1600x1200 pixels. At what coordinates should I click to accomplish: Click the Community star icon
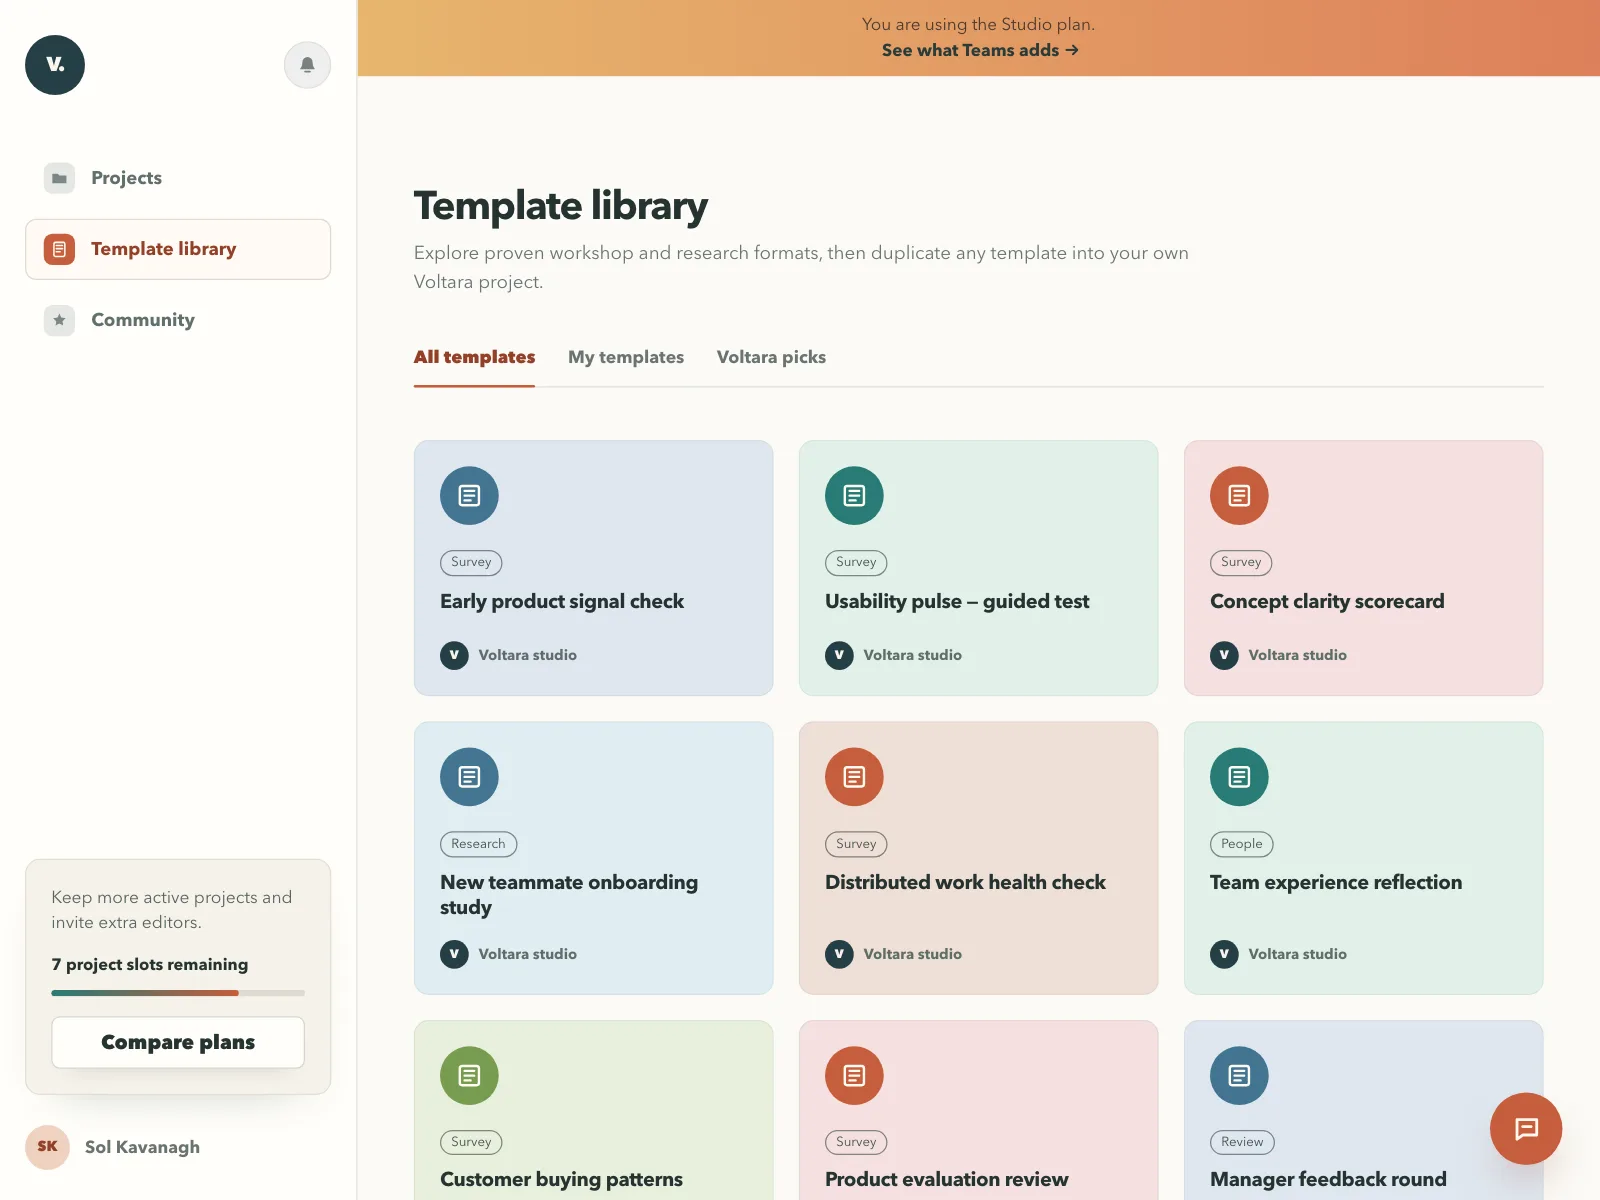point(59,320)
